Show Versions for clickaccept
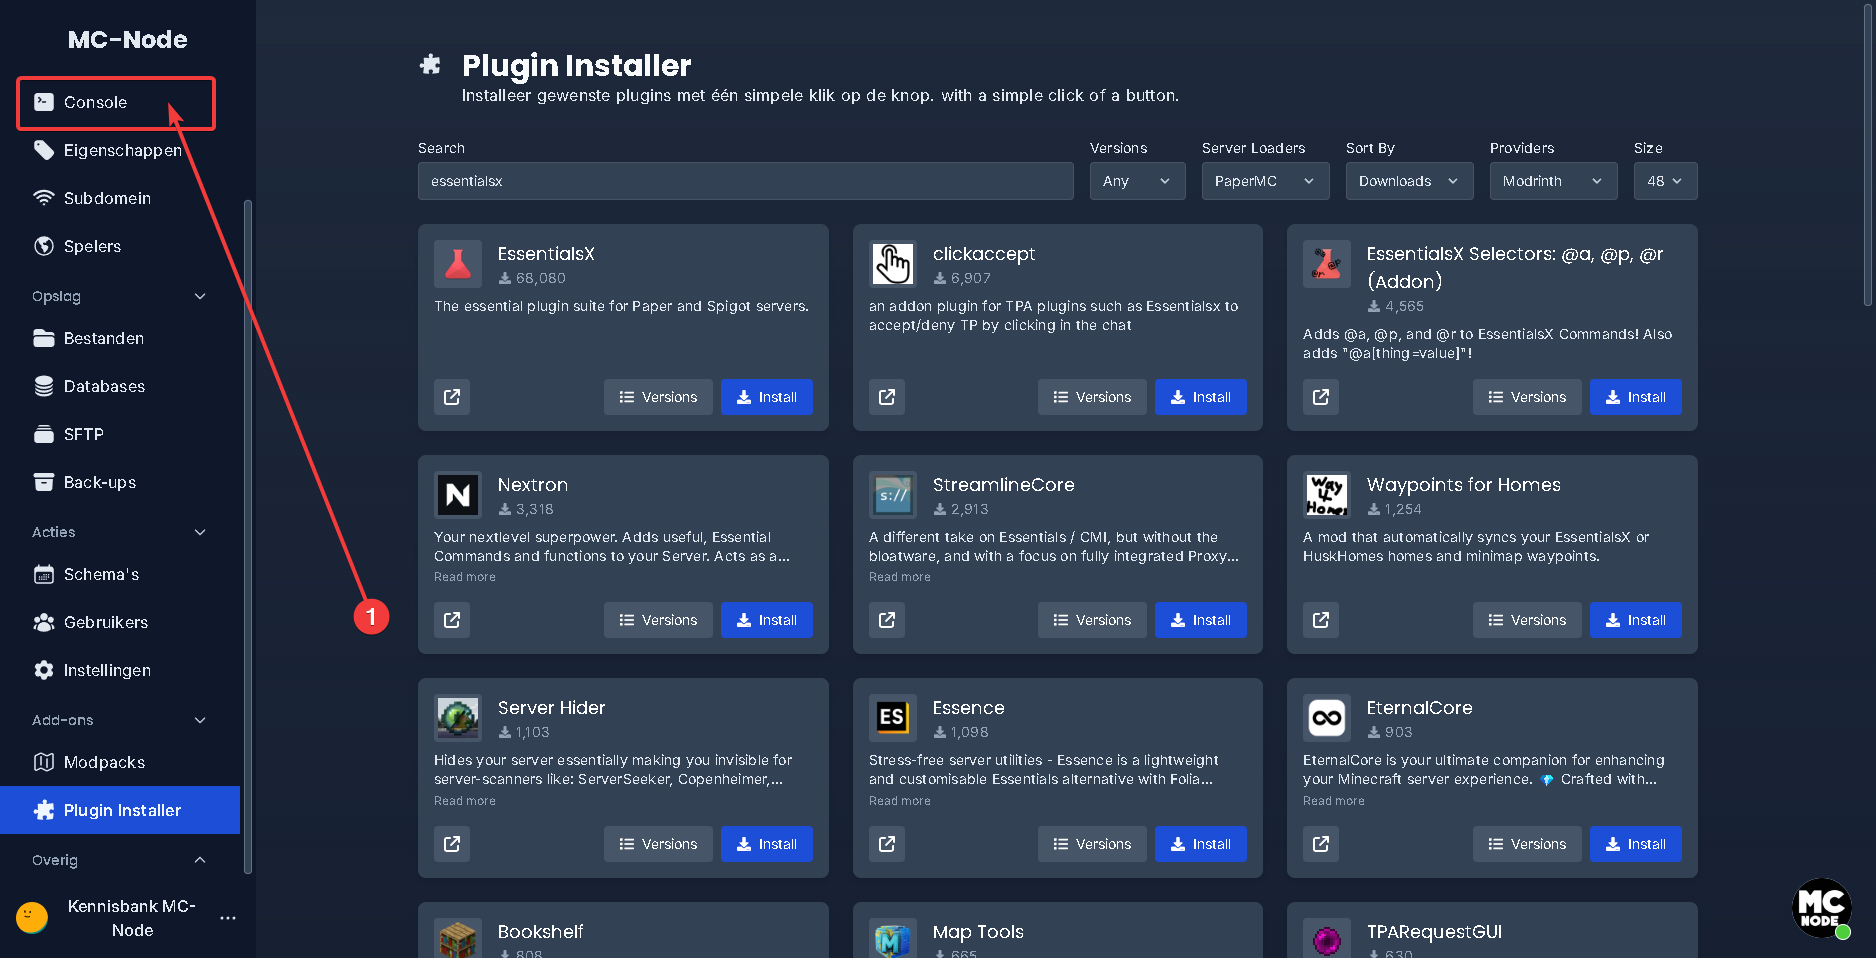1876x958 pixels. (x=1092, y=397)
